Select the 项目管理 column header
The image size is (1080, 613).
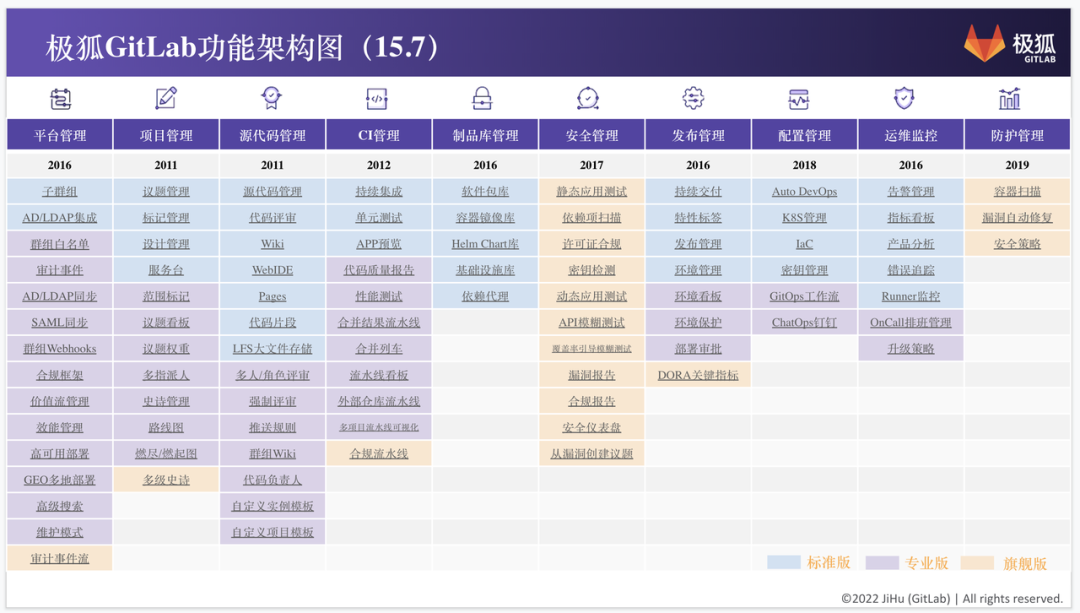click(x=166, y=135)
